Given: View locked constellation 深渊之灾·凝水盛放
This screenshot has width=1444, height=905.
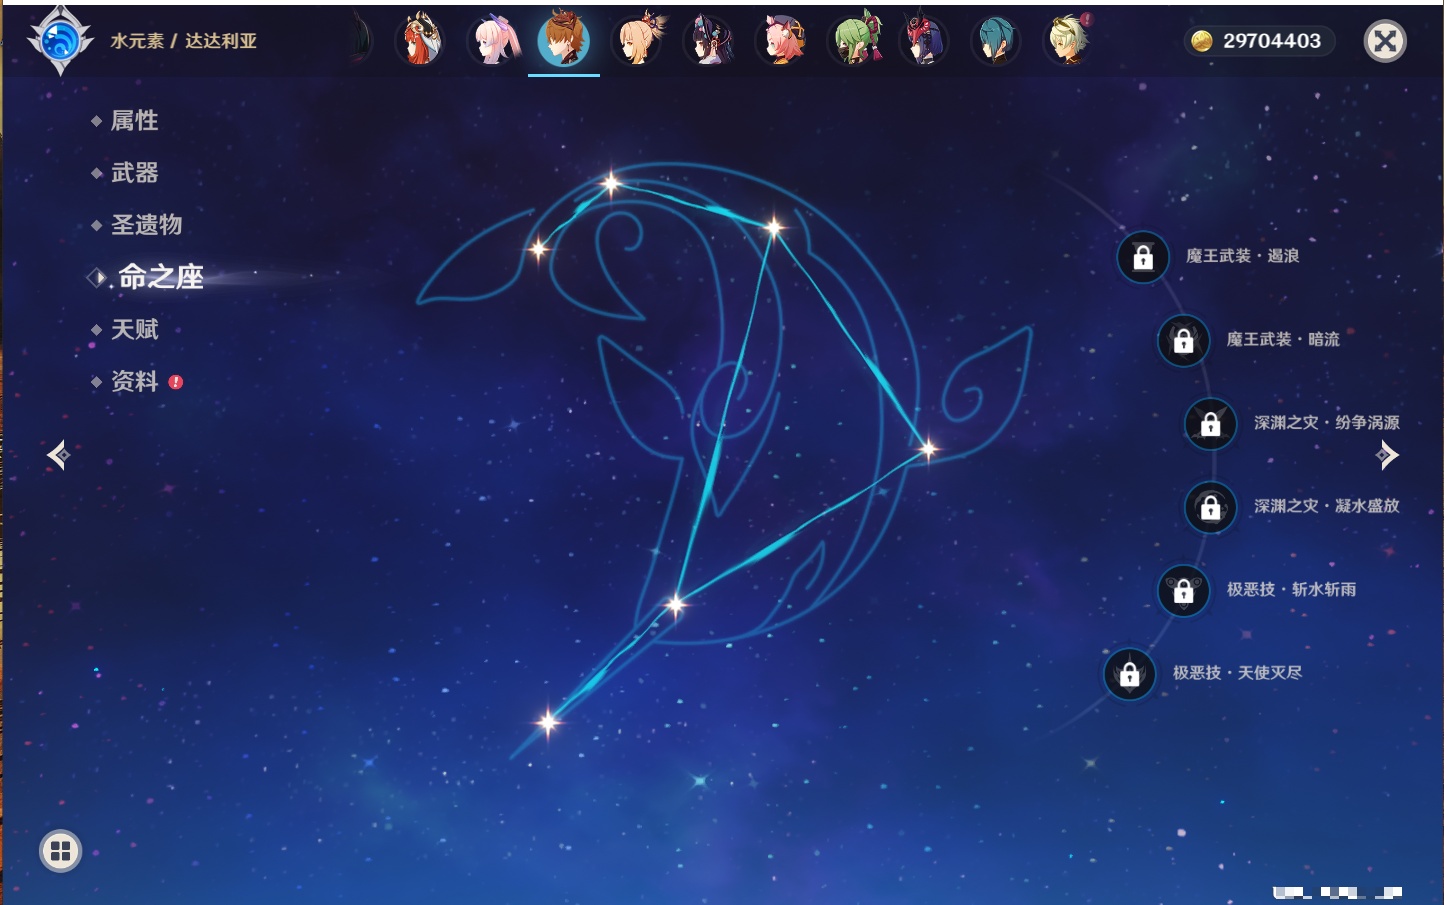Looking at the screenshot, I should 1210,507.
